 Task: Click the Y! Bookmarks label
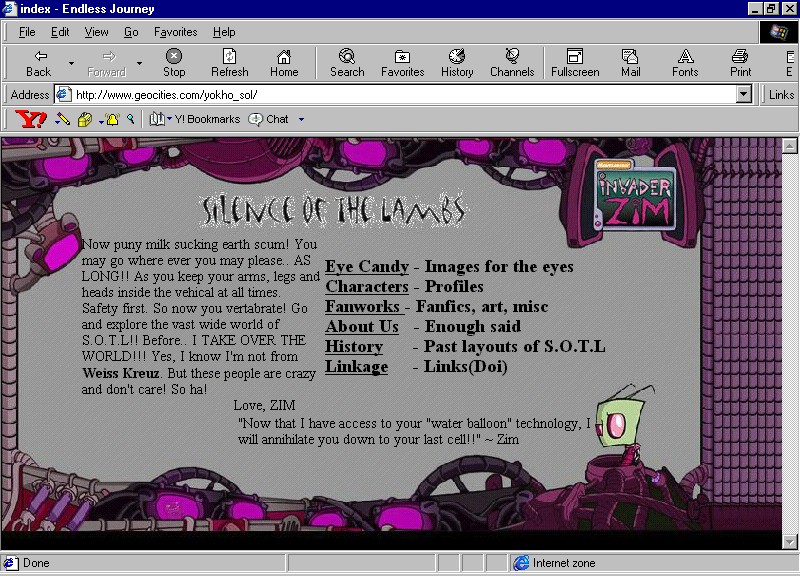click(207, 119)
